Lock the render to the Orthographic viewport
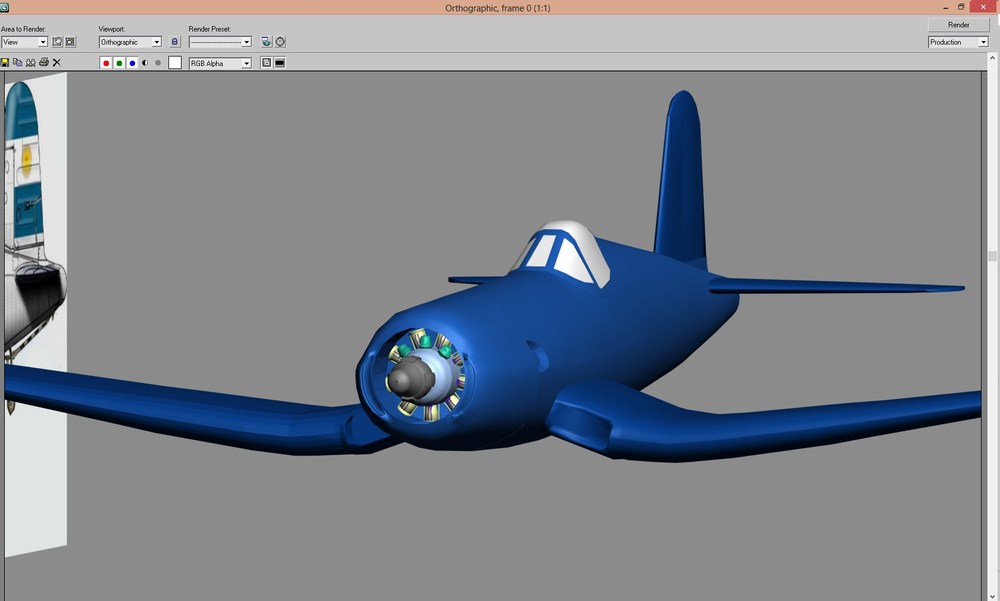This screenshot has height=601, width=1000. click(x=175, y=42)
